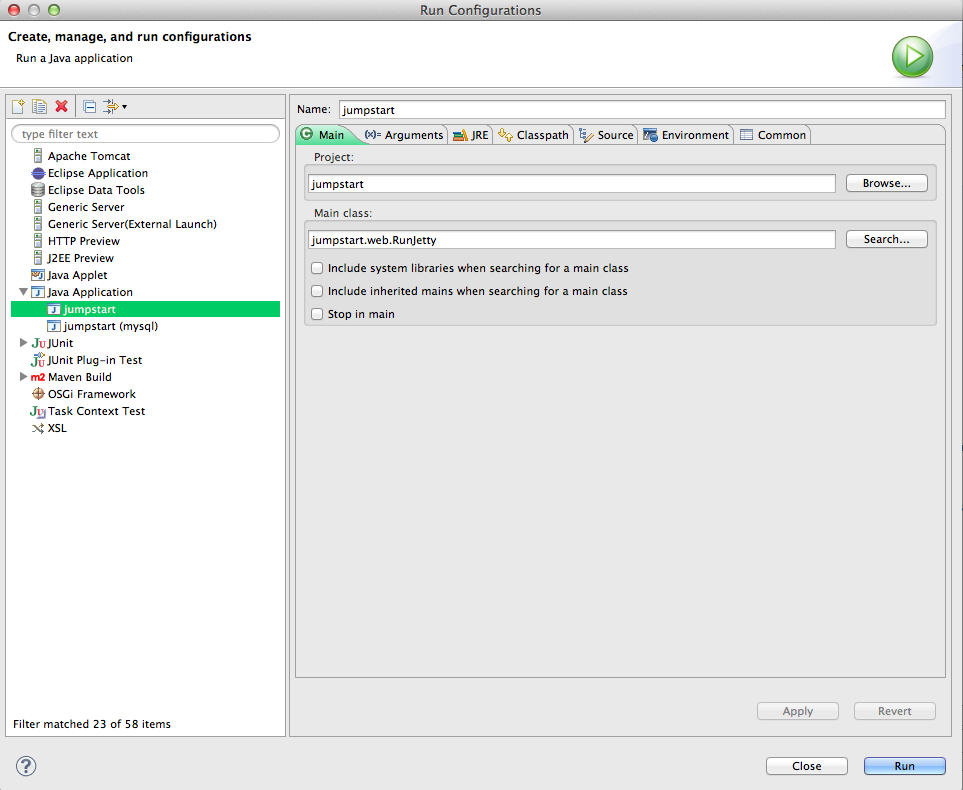Screen dimensions: 963x790
Task: Click the configuration Name field
Action: point(642,109)
